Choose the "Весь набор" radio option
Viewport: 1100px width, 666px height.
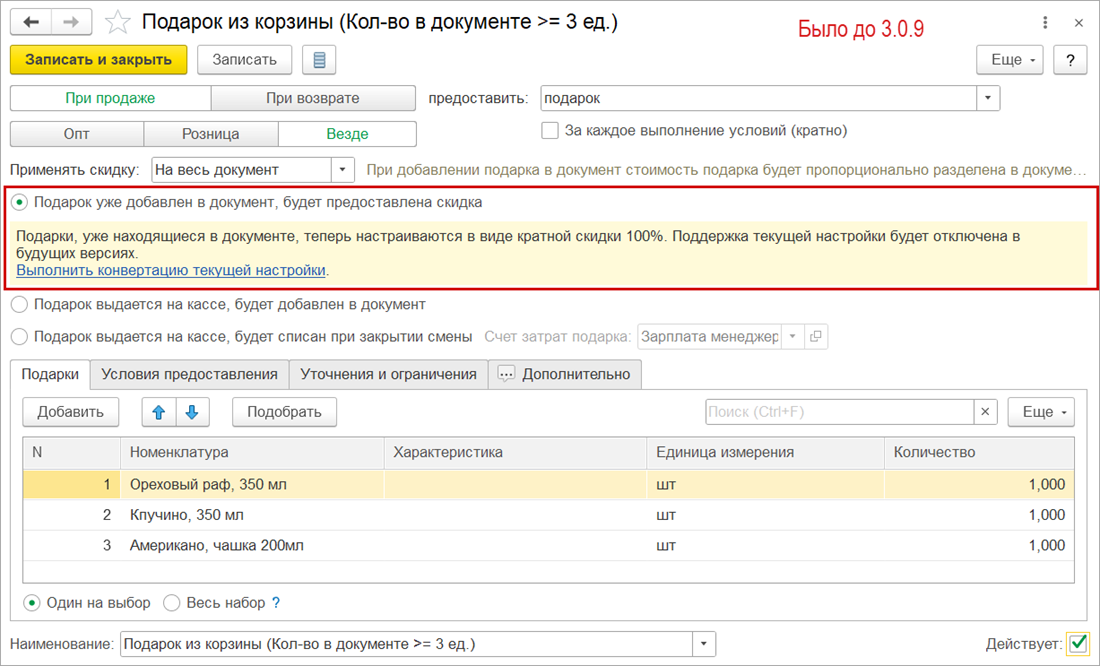172,603
